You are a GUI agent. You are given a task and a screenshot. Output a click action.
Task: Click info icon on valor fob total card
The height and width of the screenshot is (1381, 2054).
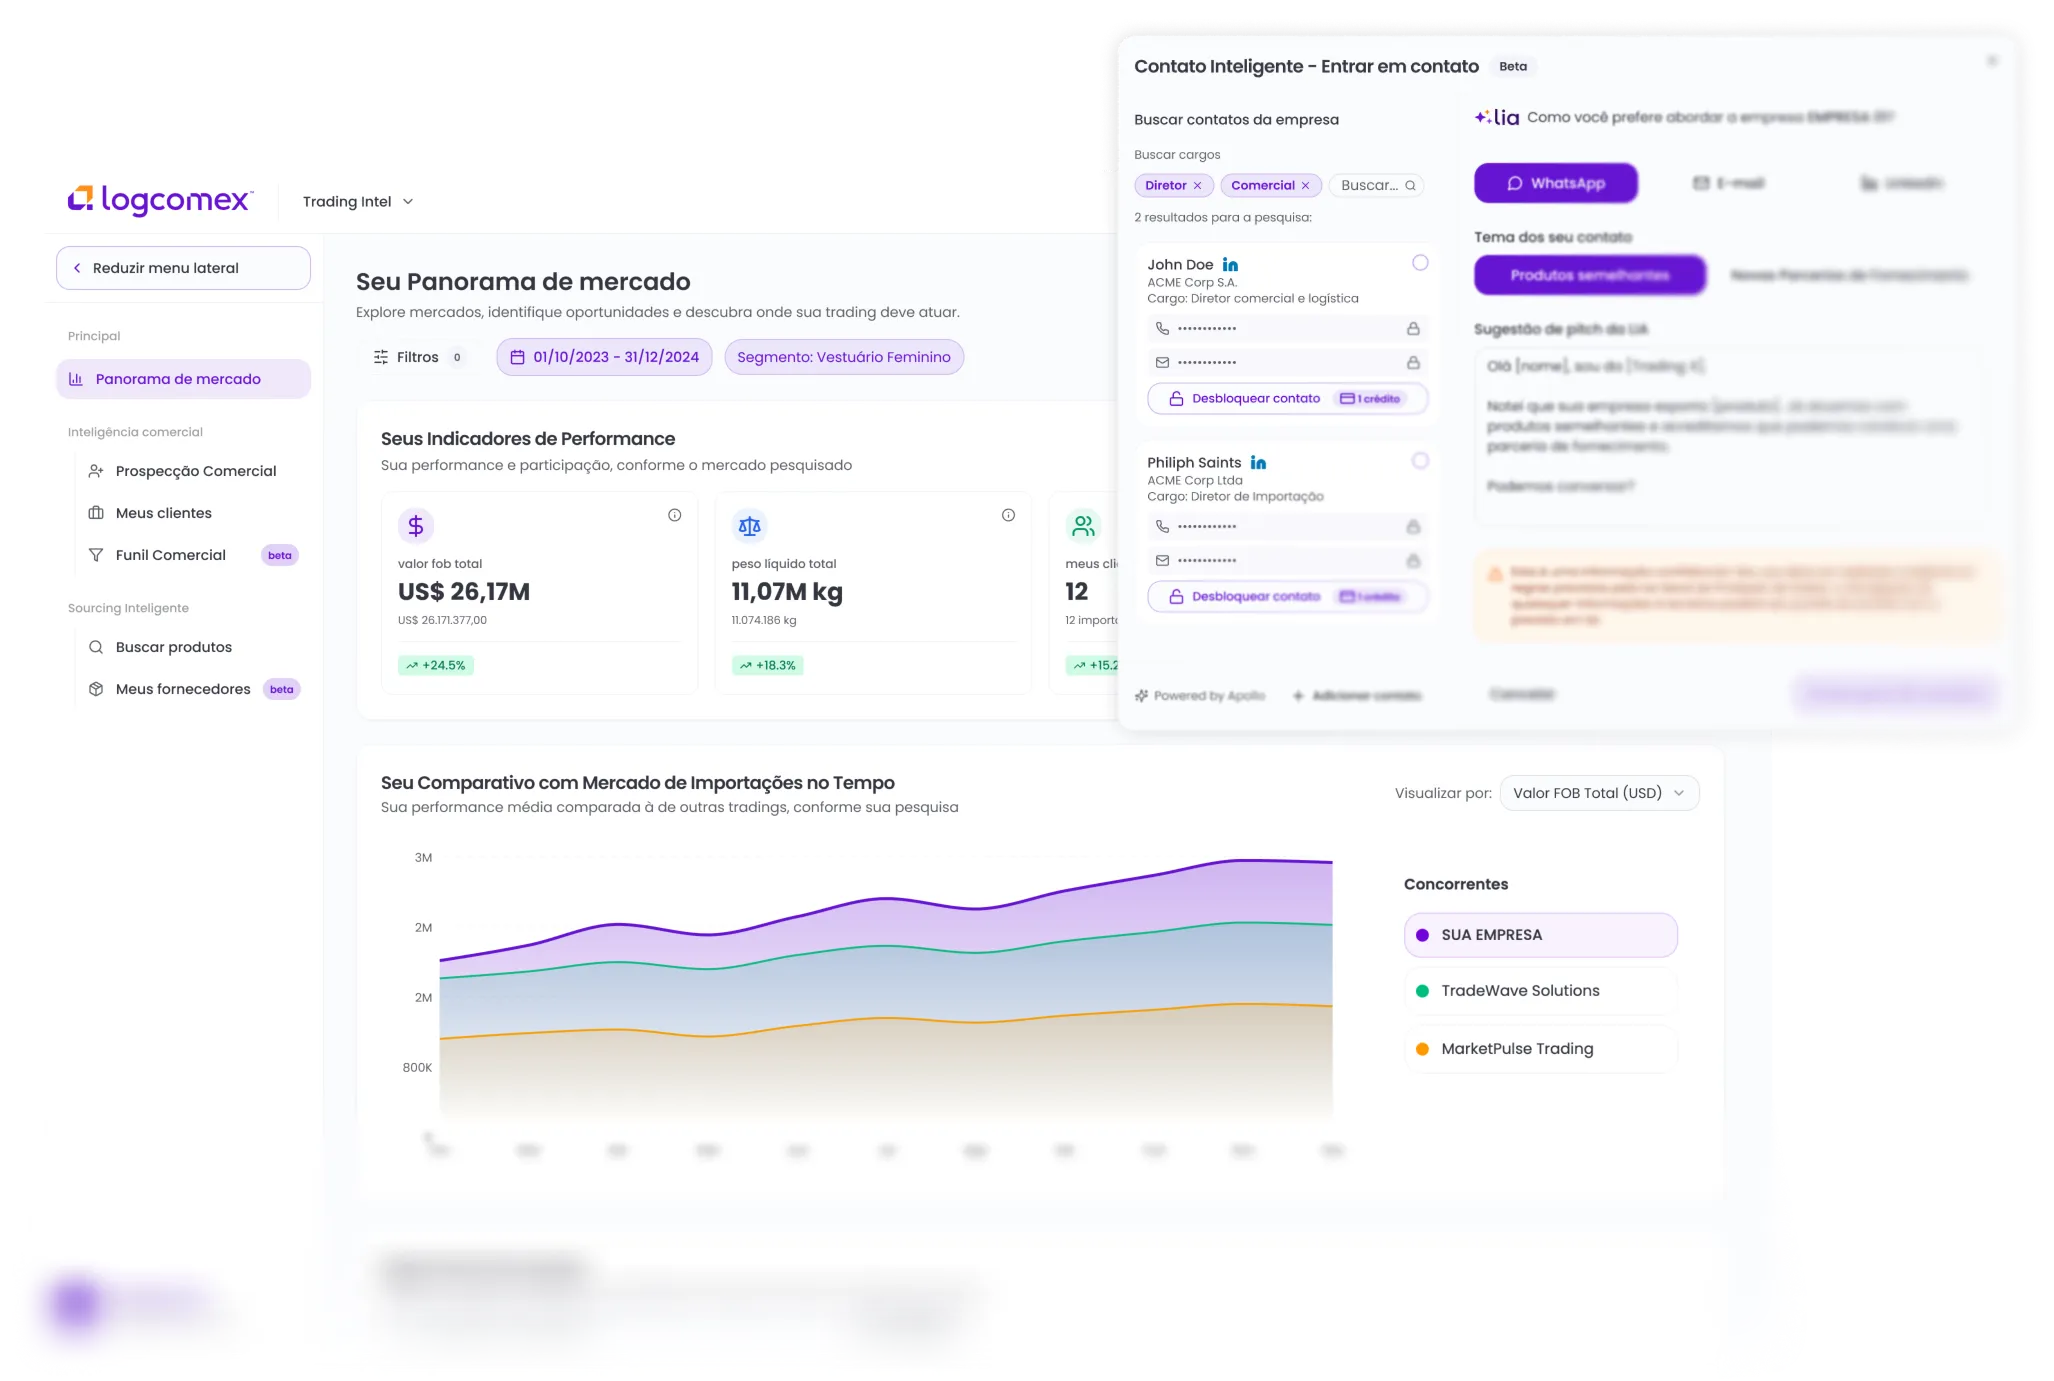pos(674,515)
